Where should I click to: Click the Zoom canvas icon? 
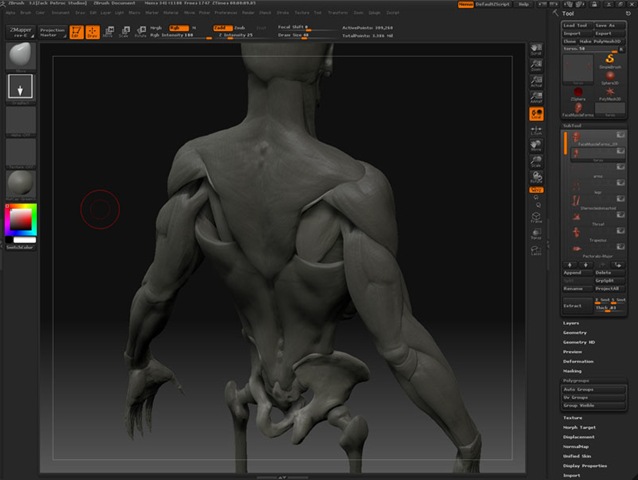(x=536, y=65)
